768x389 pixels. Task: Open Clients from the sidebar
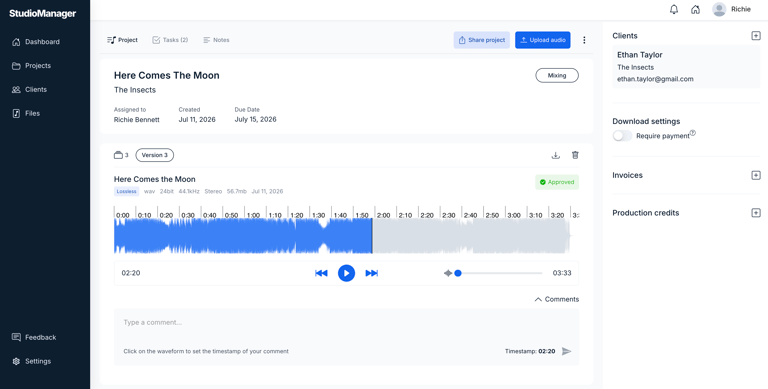29,90
